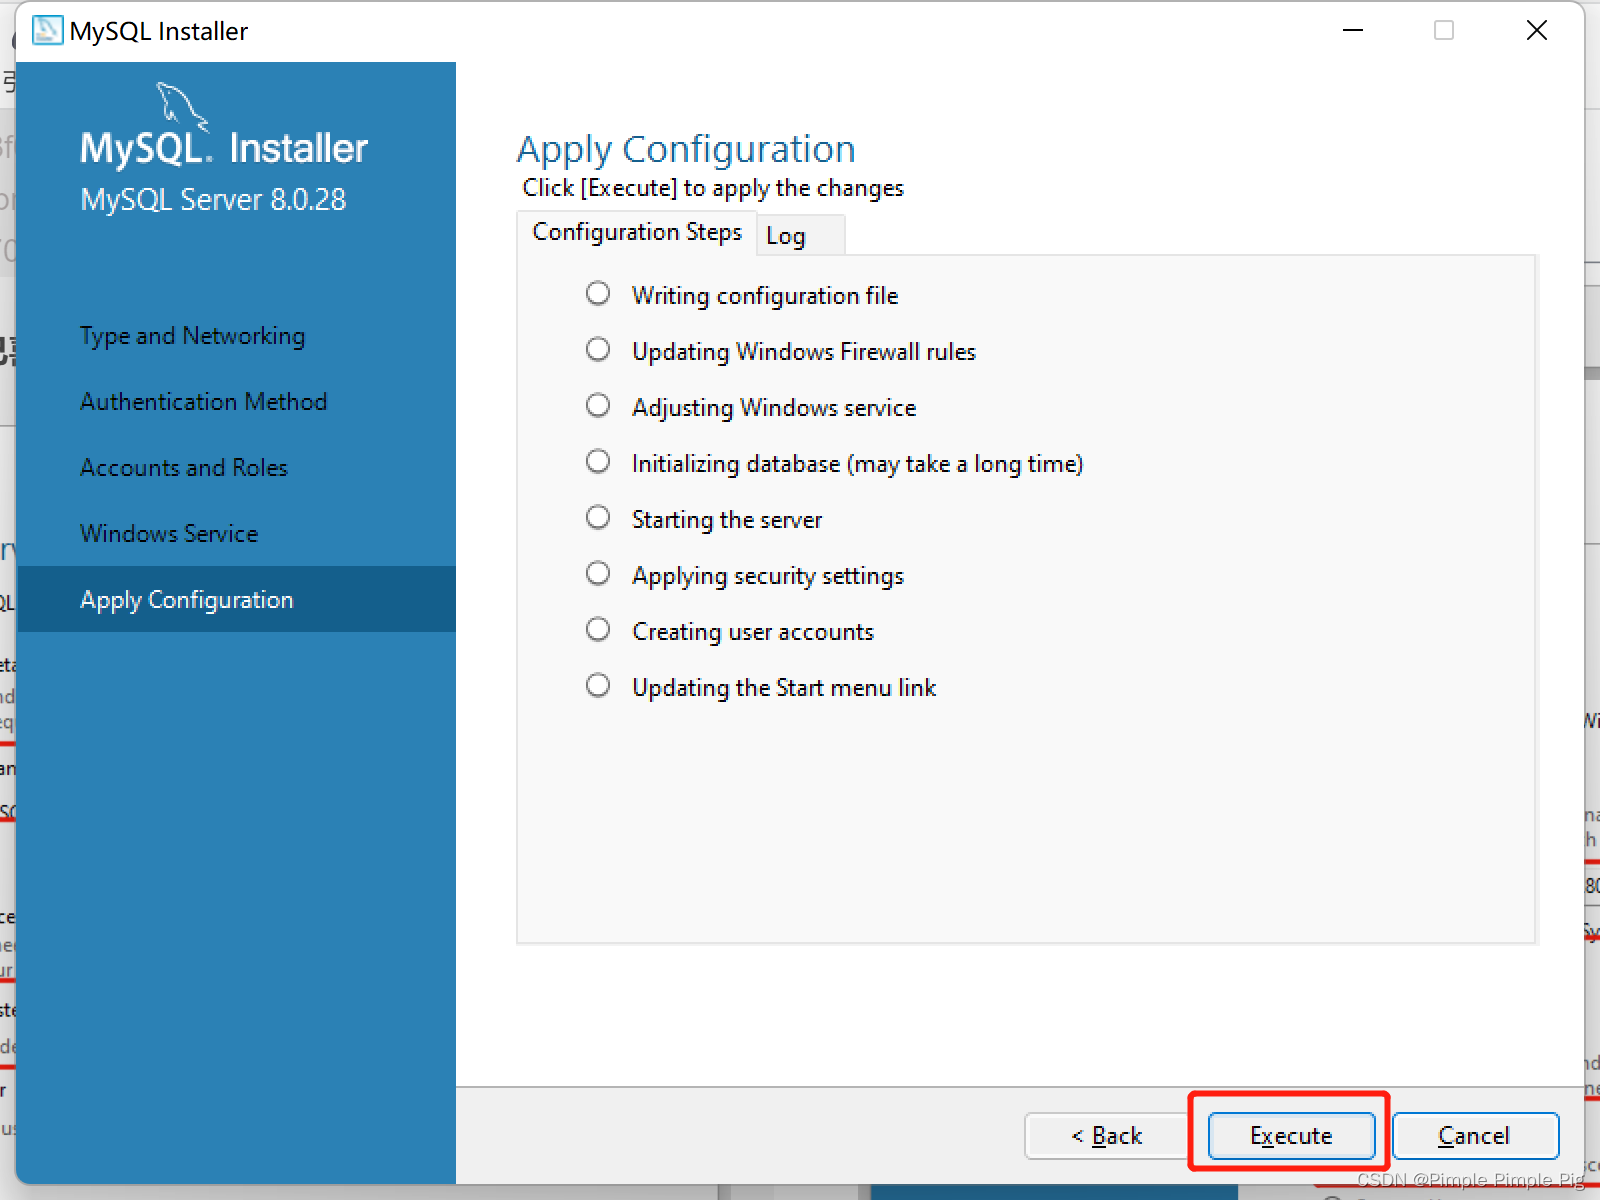The width and height of the screenshot is (1600, 1200).
Task: Switch to the Log tab
Action: pos(800,236)
